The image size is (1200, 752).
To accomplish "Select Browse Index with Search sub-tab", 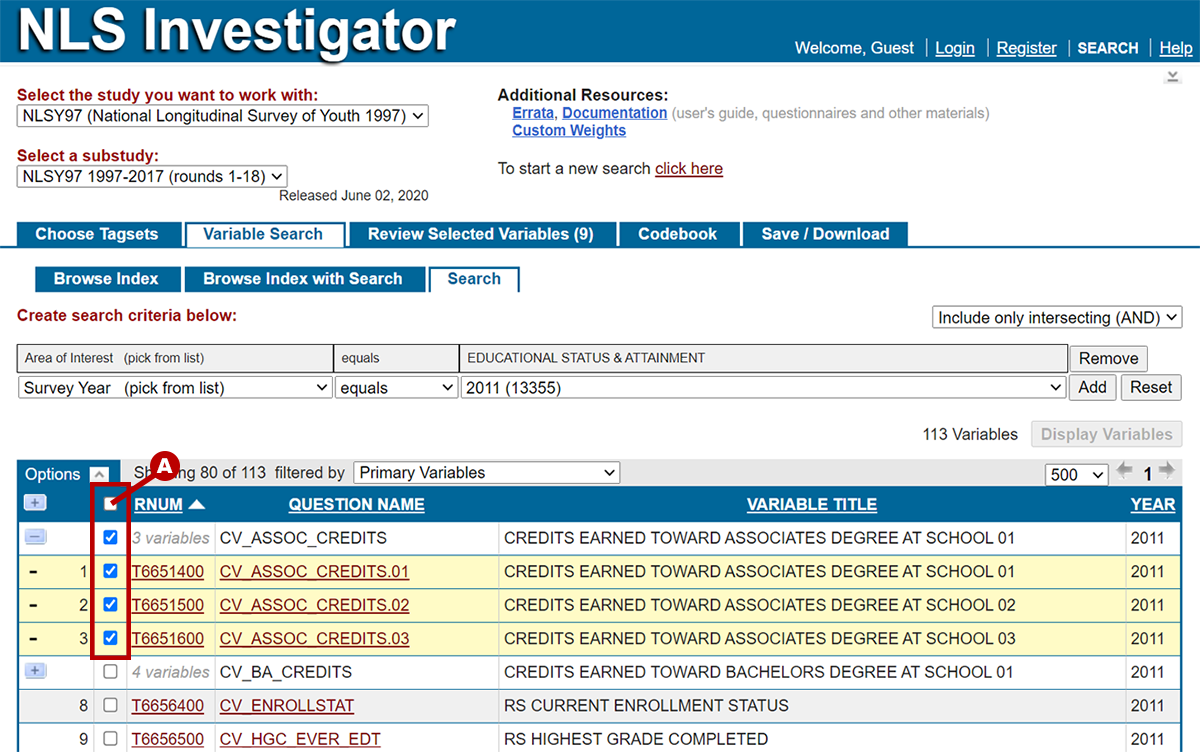I will 303,279.
